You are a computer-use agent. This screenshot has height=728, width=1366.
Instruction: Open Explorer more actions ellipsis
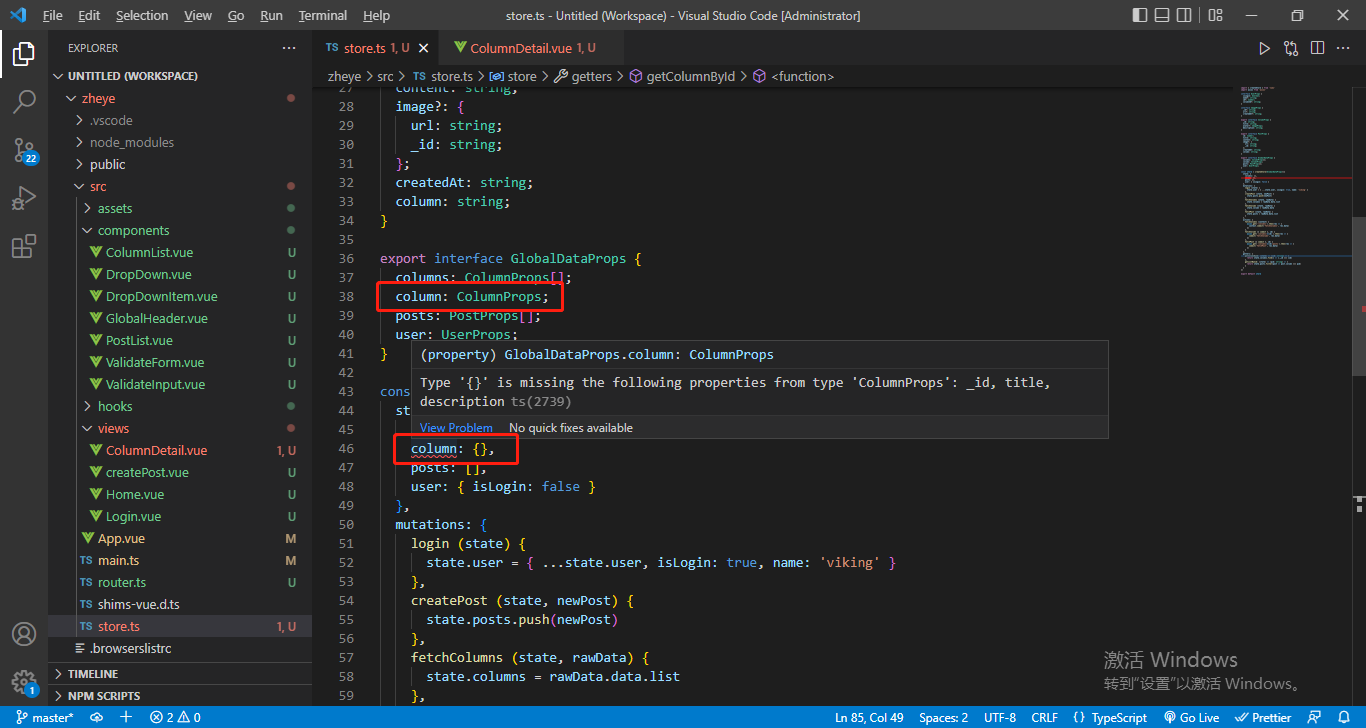(x=289, y=48)
